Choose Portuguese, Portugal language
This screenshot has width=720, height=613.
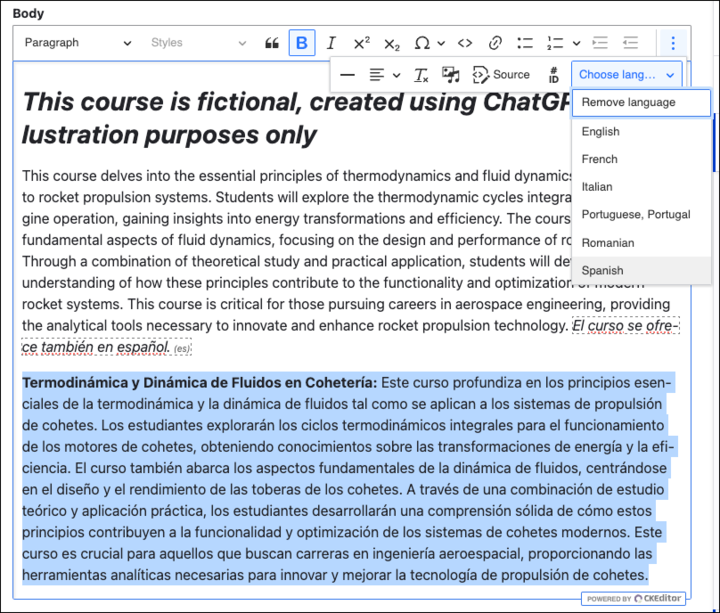pyautogui.click(x=641, y=214)
